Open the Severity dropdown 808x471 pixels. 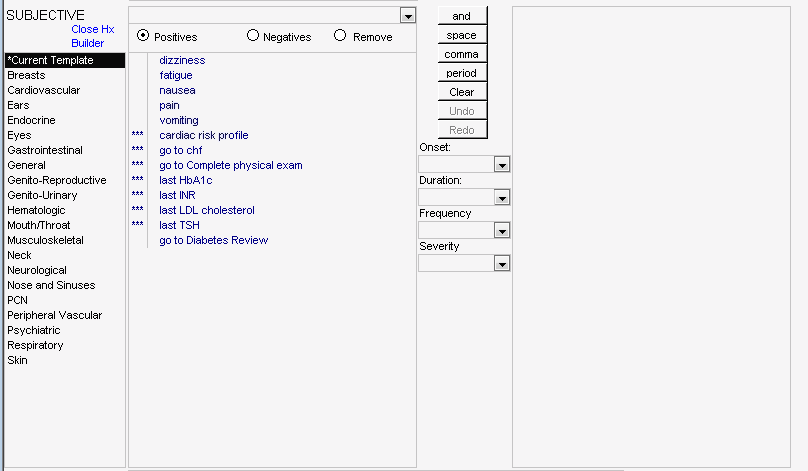coord(502,264)
